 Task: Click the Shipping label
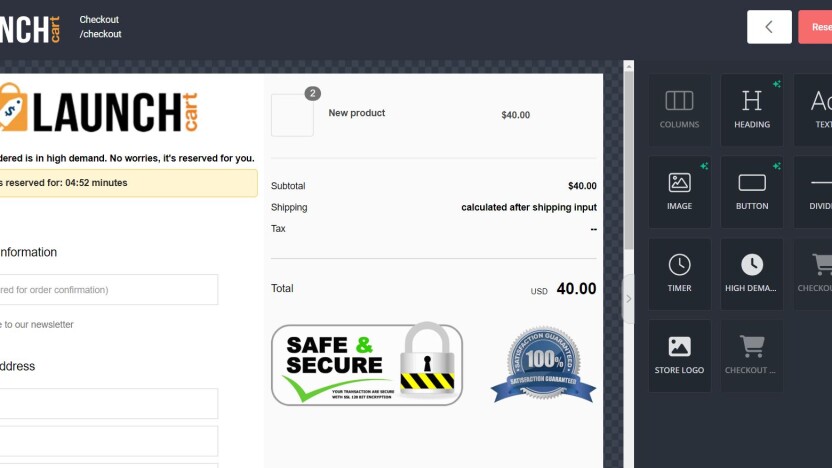pyautogui.click(x=289, y=207)
